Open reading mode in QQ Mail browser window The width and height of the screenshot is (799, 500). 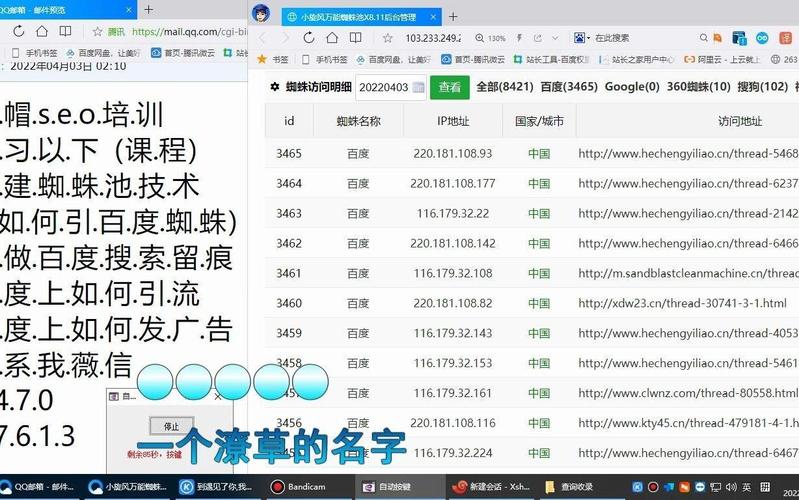(65, 31)
